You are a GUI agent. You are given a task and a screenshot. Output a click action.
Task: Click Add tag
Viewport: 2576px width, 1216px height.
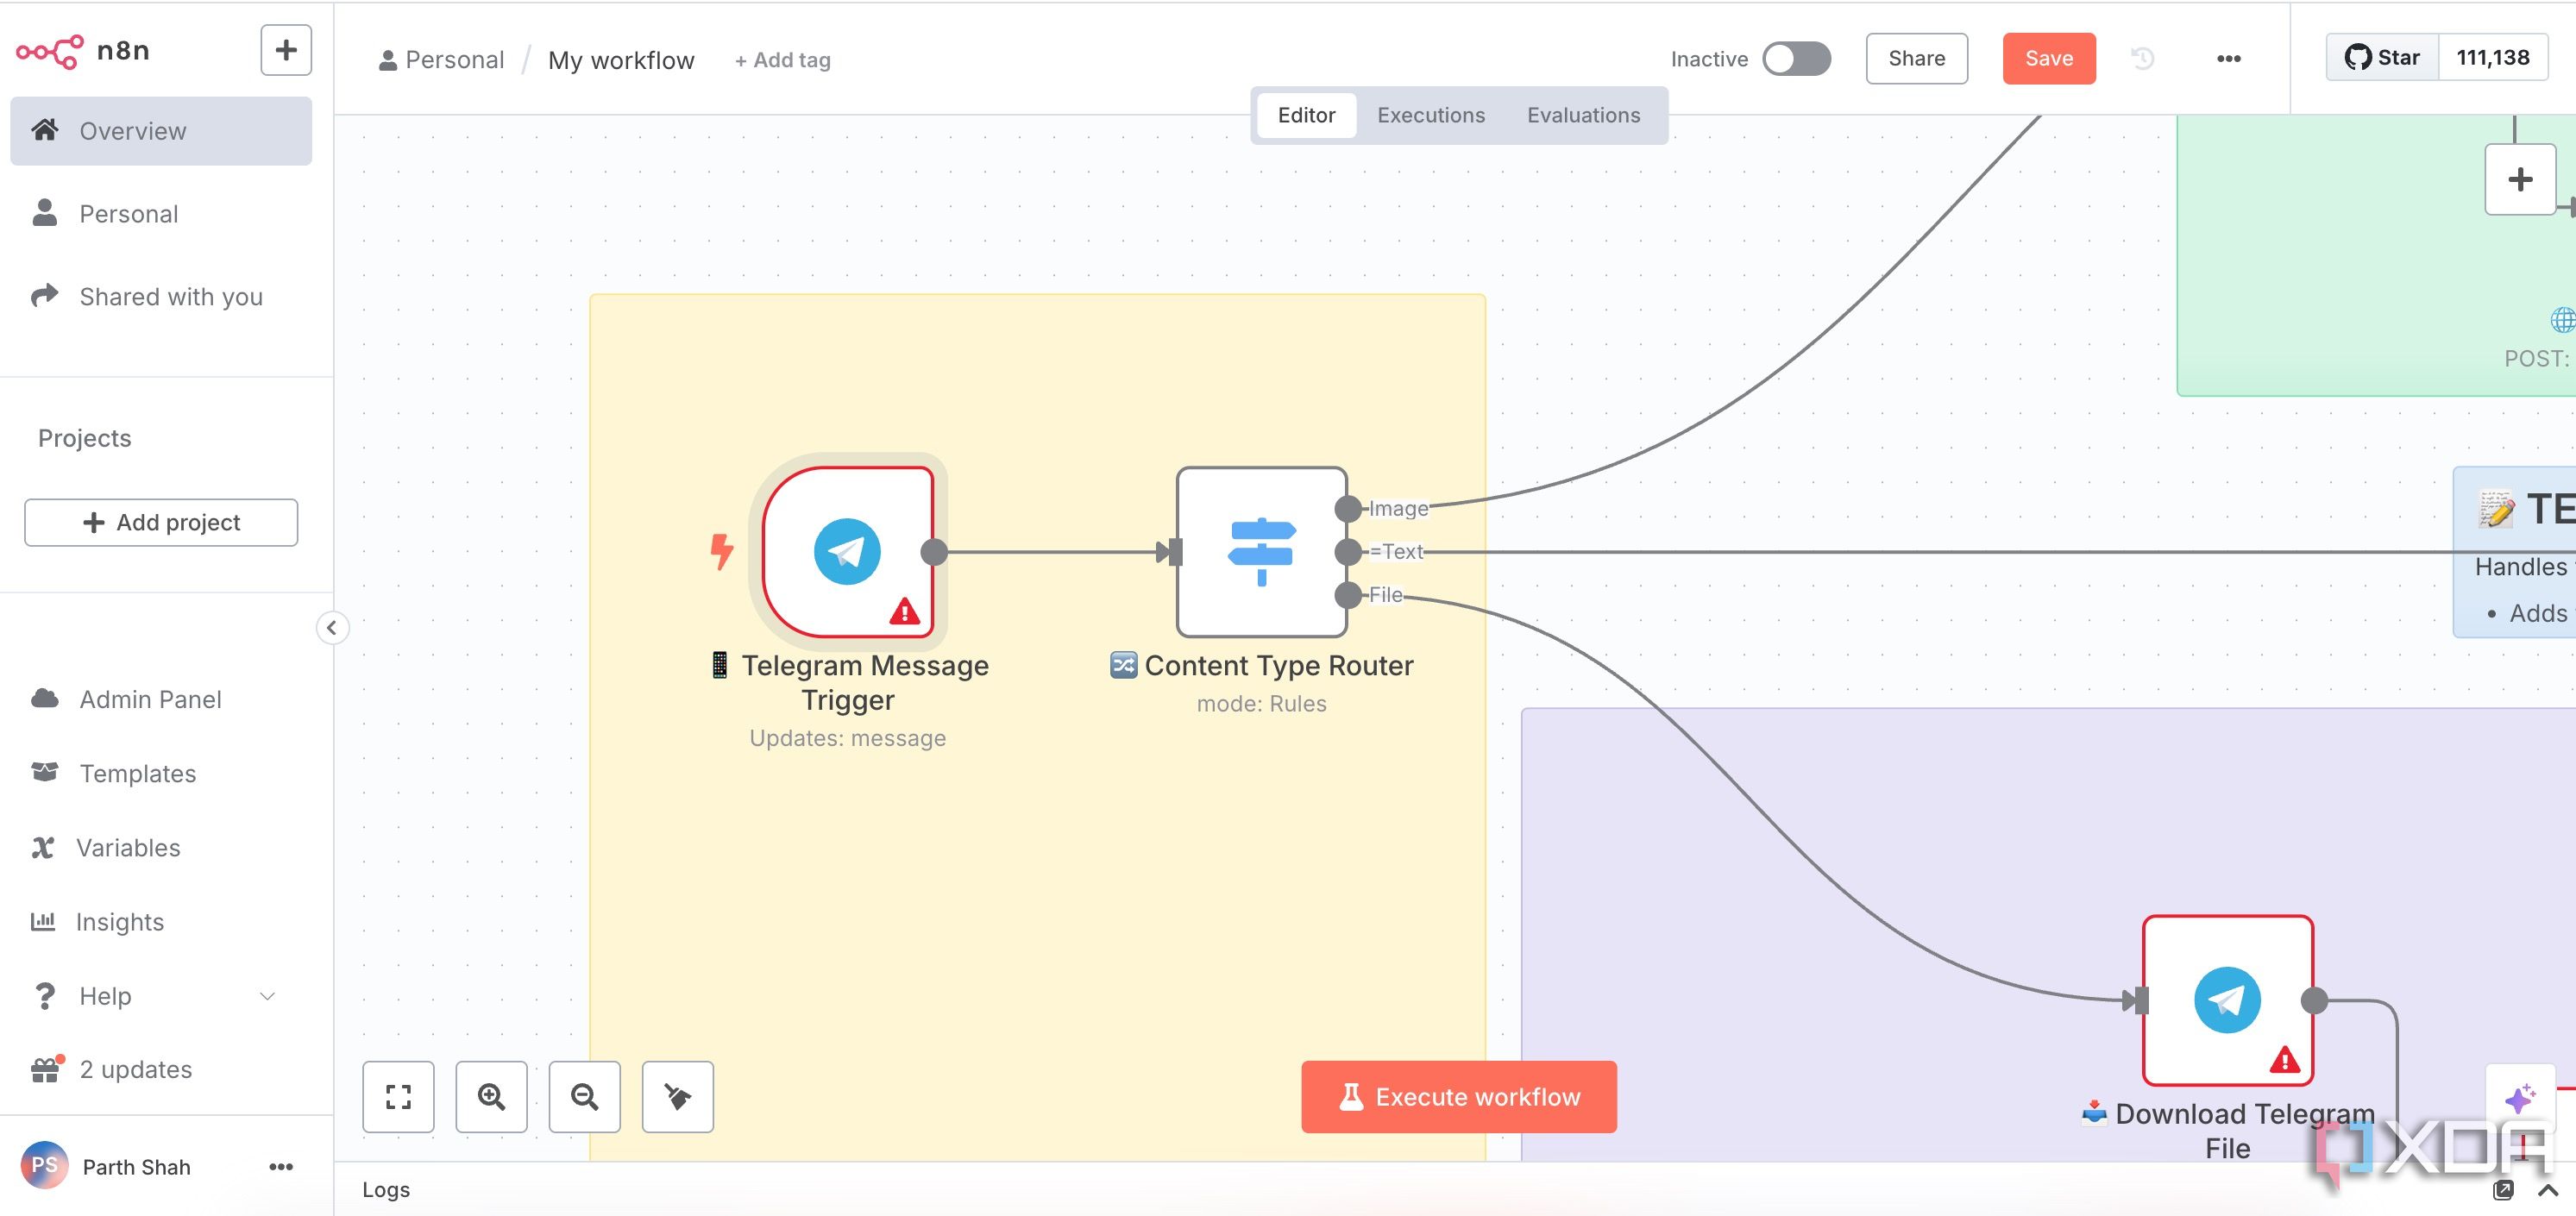click(x=783, y=60)
